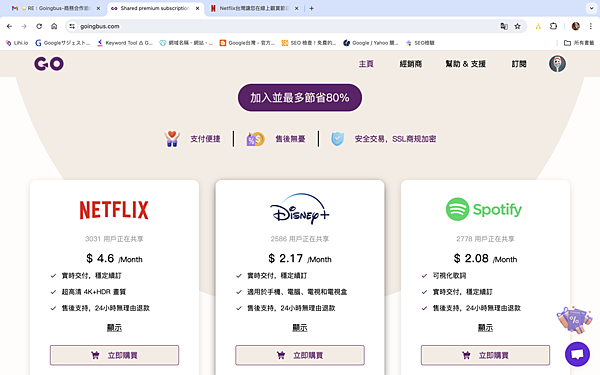This screenshot has height=375, width=600.
Task: Open the browser home page icon
Action: pos(54,26)
